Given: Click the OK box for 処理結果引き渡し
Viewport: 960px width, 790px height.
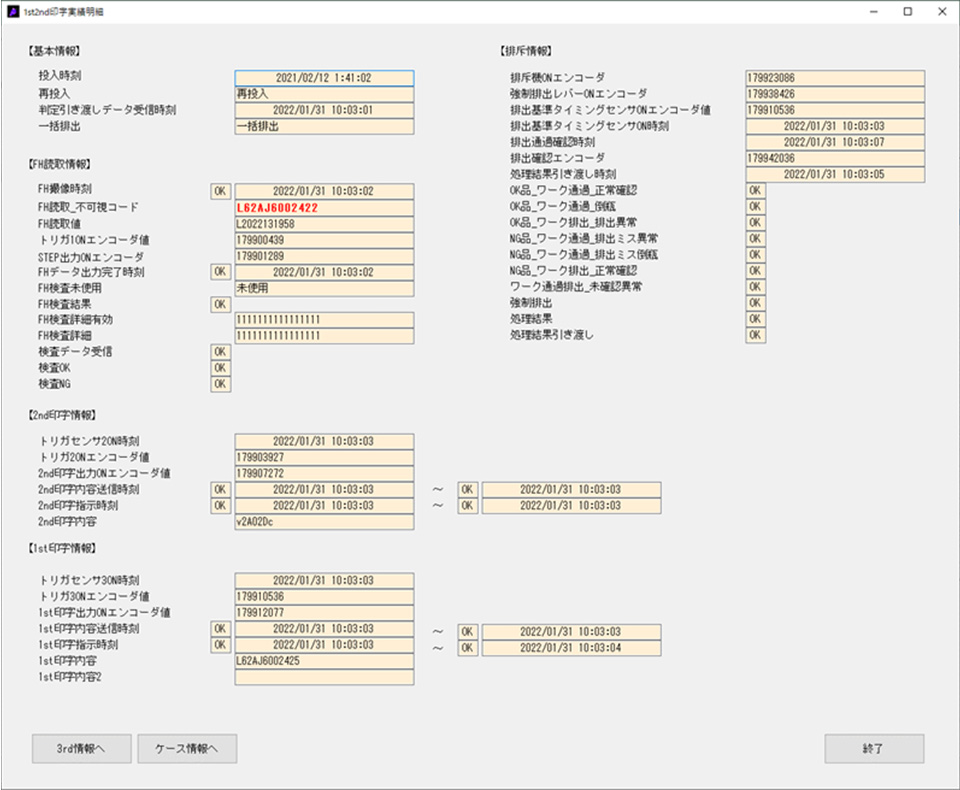Looking at the screenshot, I should click(755, 335).
